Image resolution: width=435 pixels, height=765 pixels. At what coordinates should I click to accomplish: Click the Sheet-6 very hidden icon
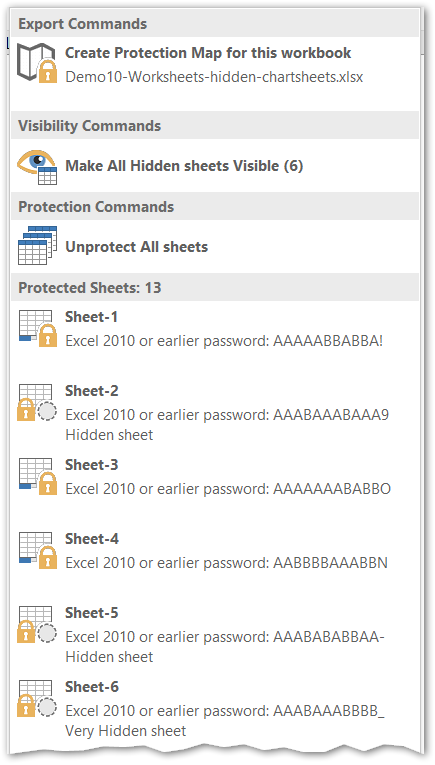[37, 698]
